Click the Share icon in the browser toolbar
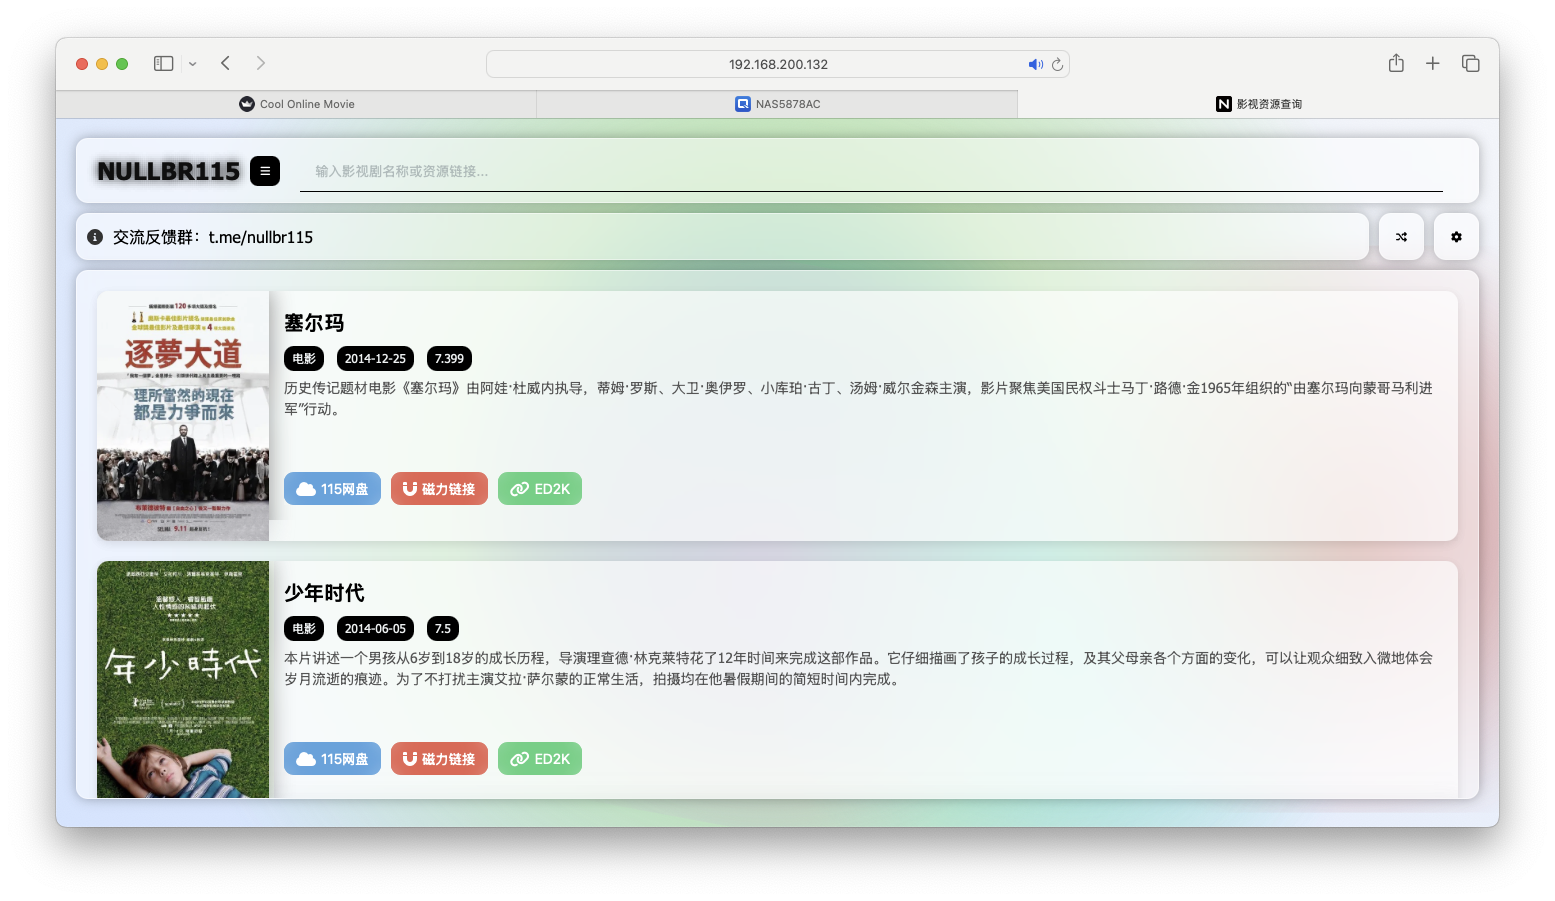 (1395, 62)
